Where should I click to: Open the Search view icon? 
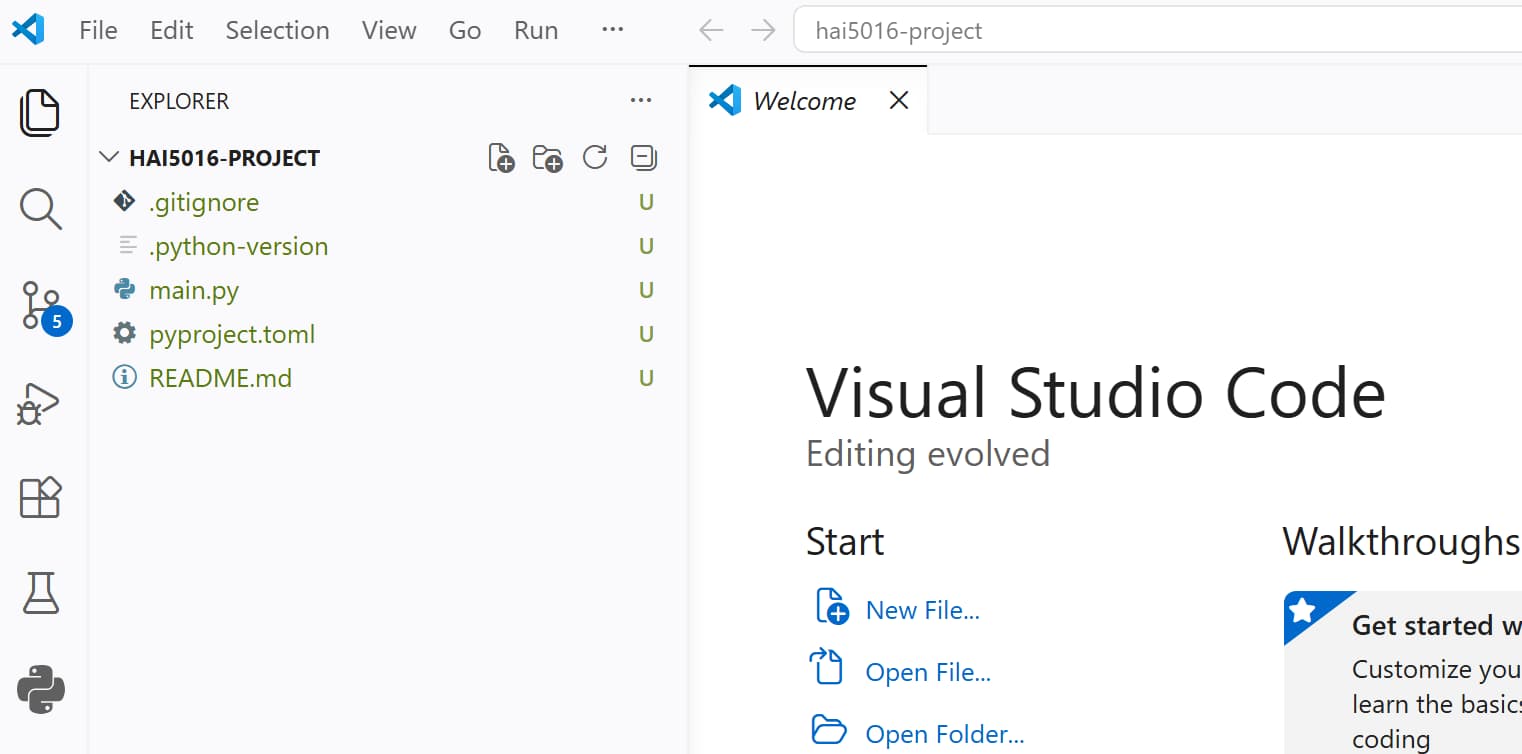coord(40,208)
